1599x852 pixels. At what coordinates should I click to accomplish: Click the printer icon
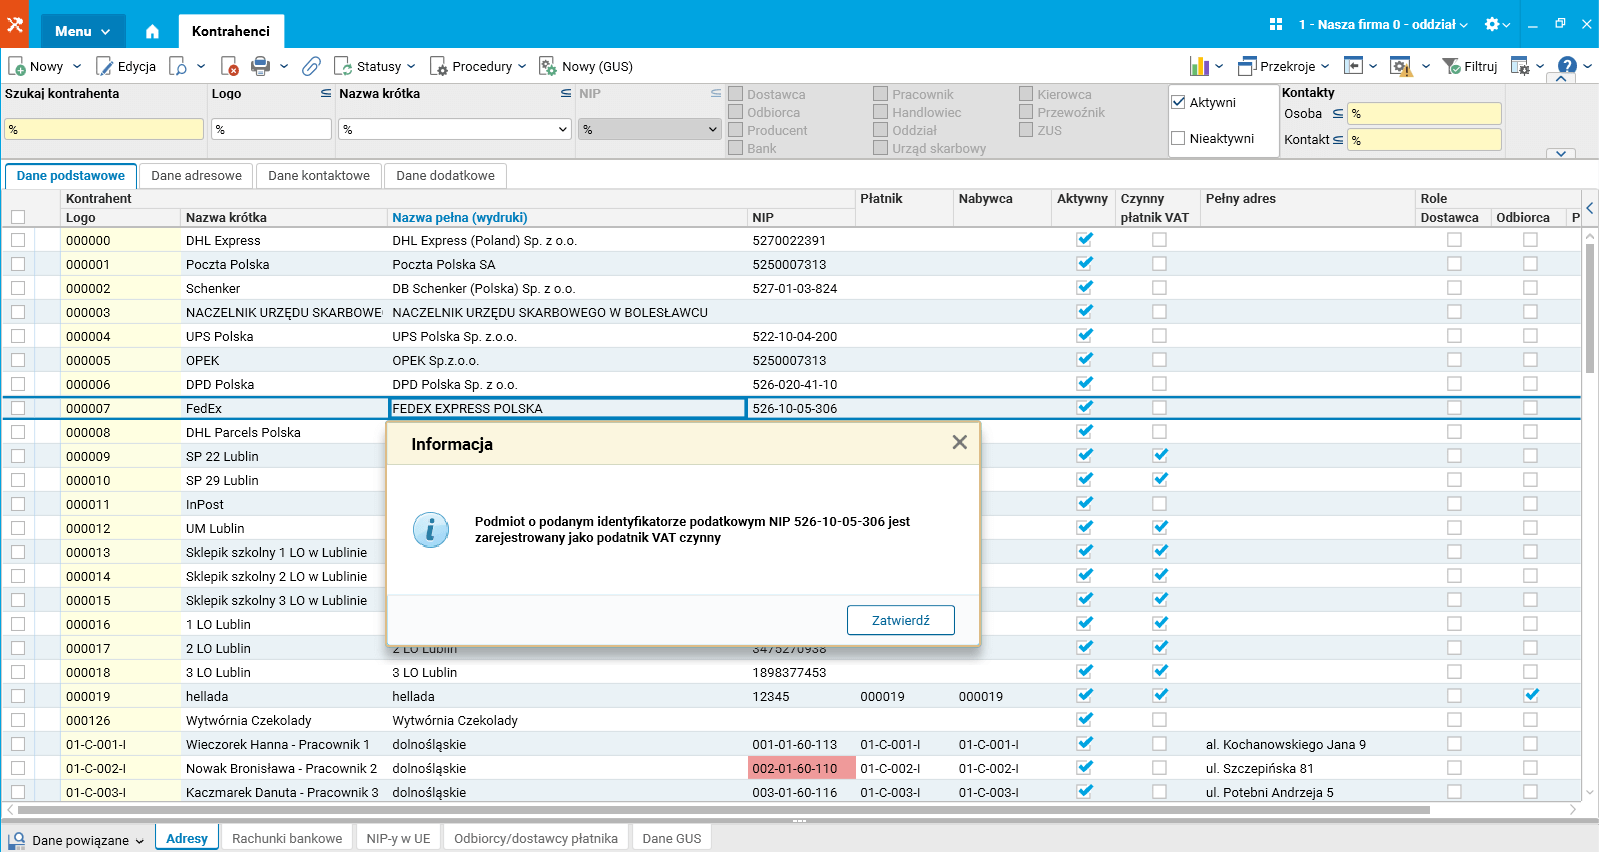click(260, 67)
